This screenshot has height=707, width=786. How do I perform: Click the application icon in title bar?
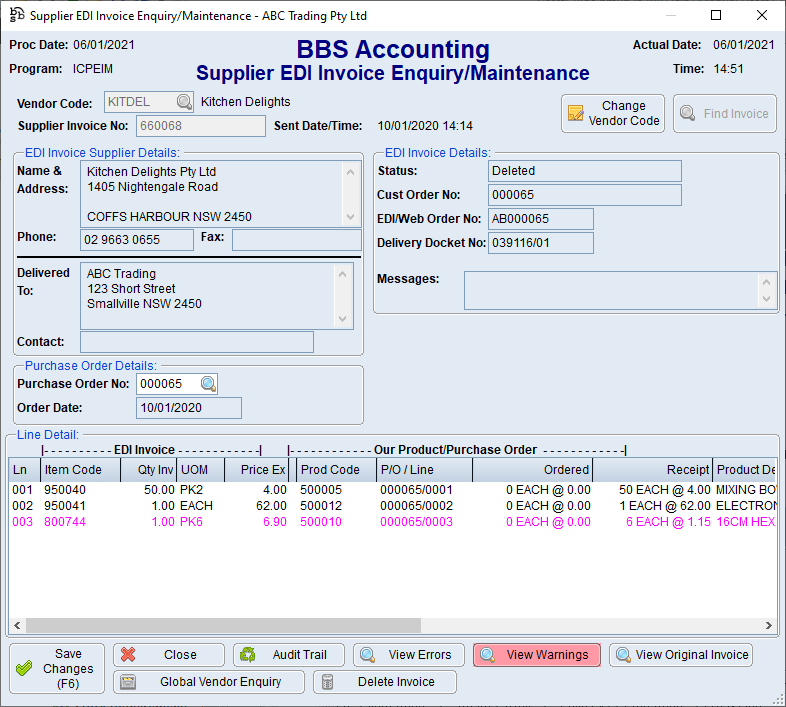point(17,15)
